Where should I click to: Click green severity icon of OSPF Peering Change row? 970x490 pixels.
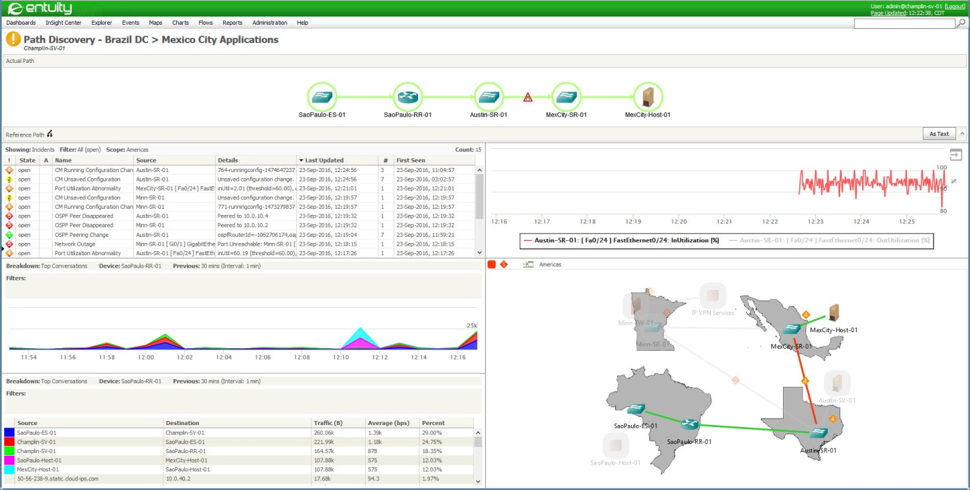tap(9, 235)
